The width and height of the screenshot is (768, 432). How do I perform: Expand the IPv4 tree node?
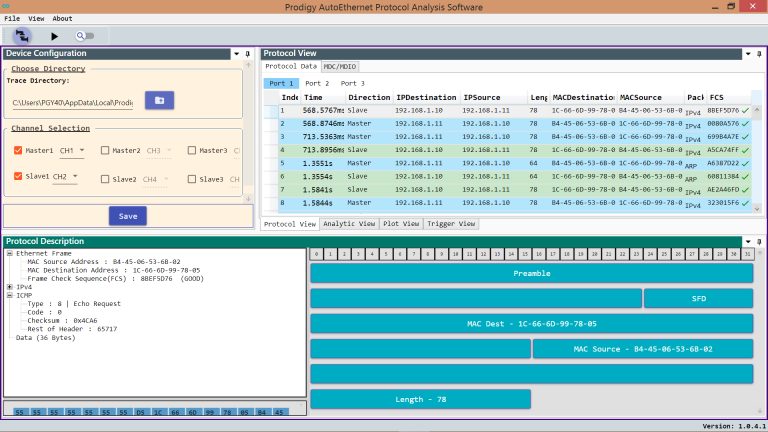coord(9,287)
